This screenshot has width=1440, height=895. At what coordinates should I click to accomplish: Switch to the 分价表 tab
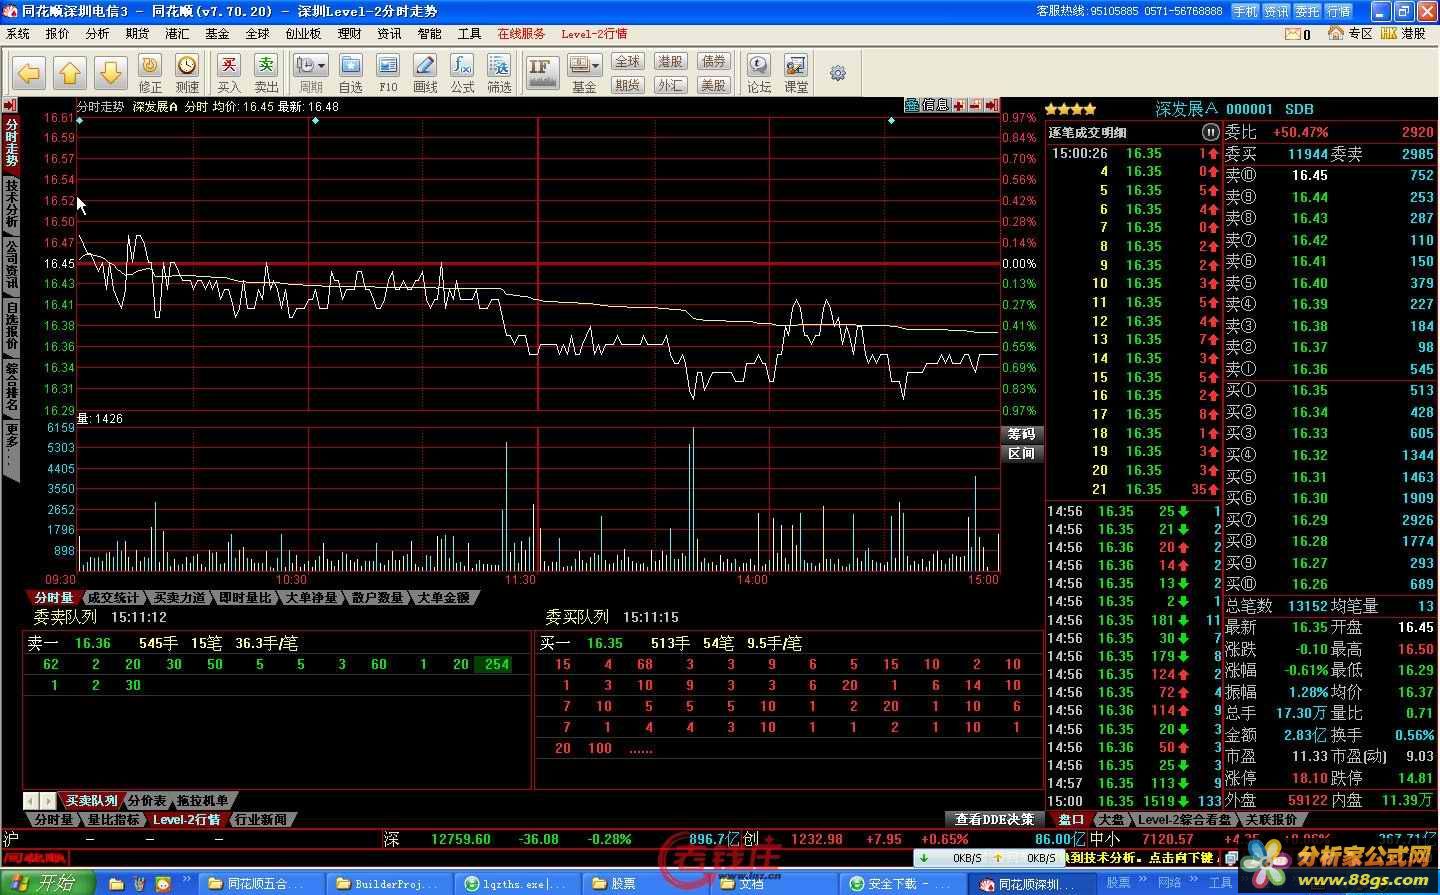147,801
